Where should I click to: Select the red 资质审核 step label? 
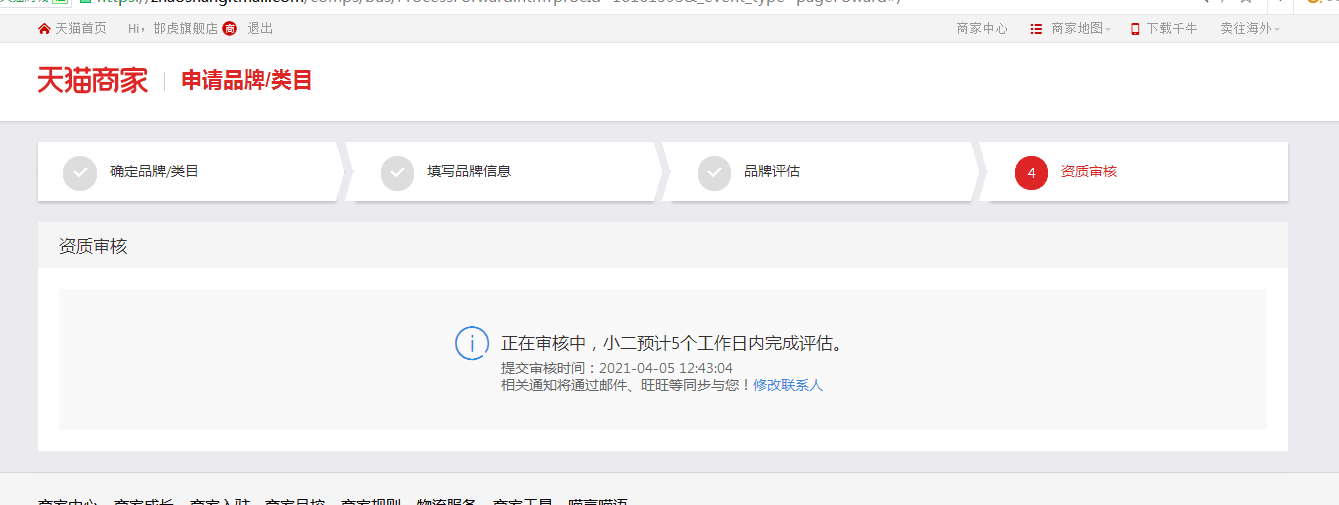tap(1089, 171)
